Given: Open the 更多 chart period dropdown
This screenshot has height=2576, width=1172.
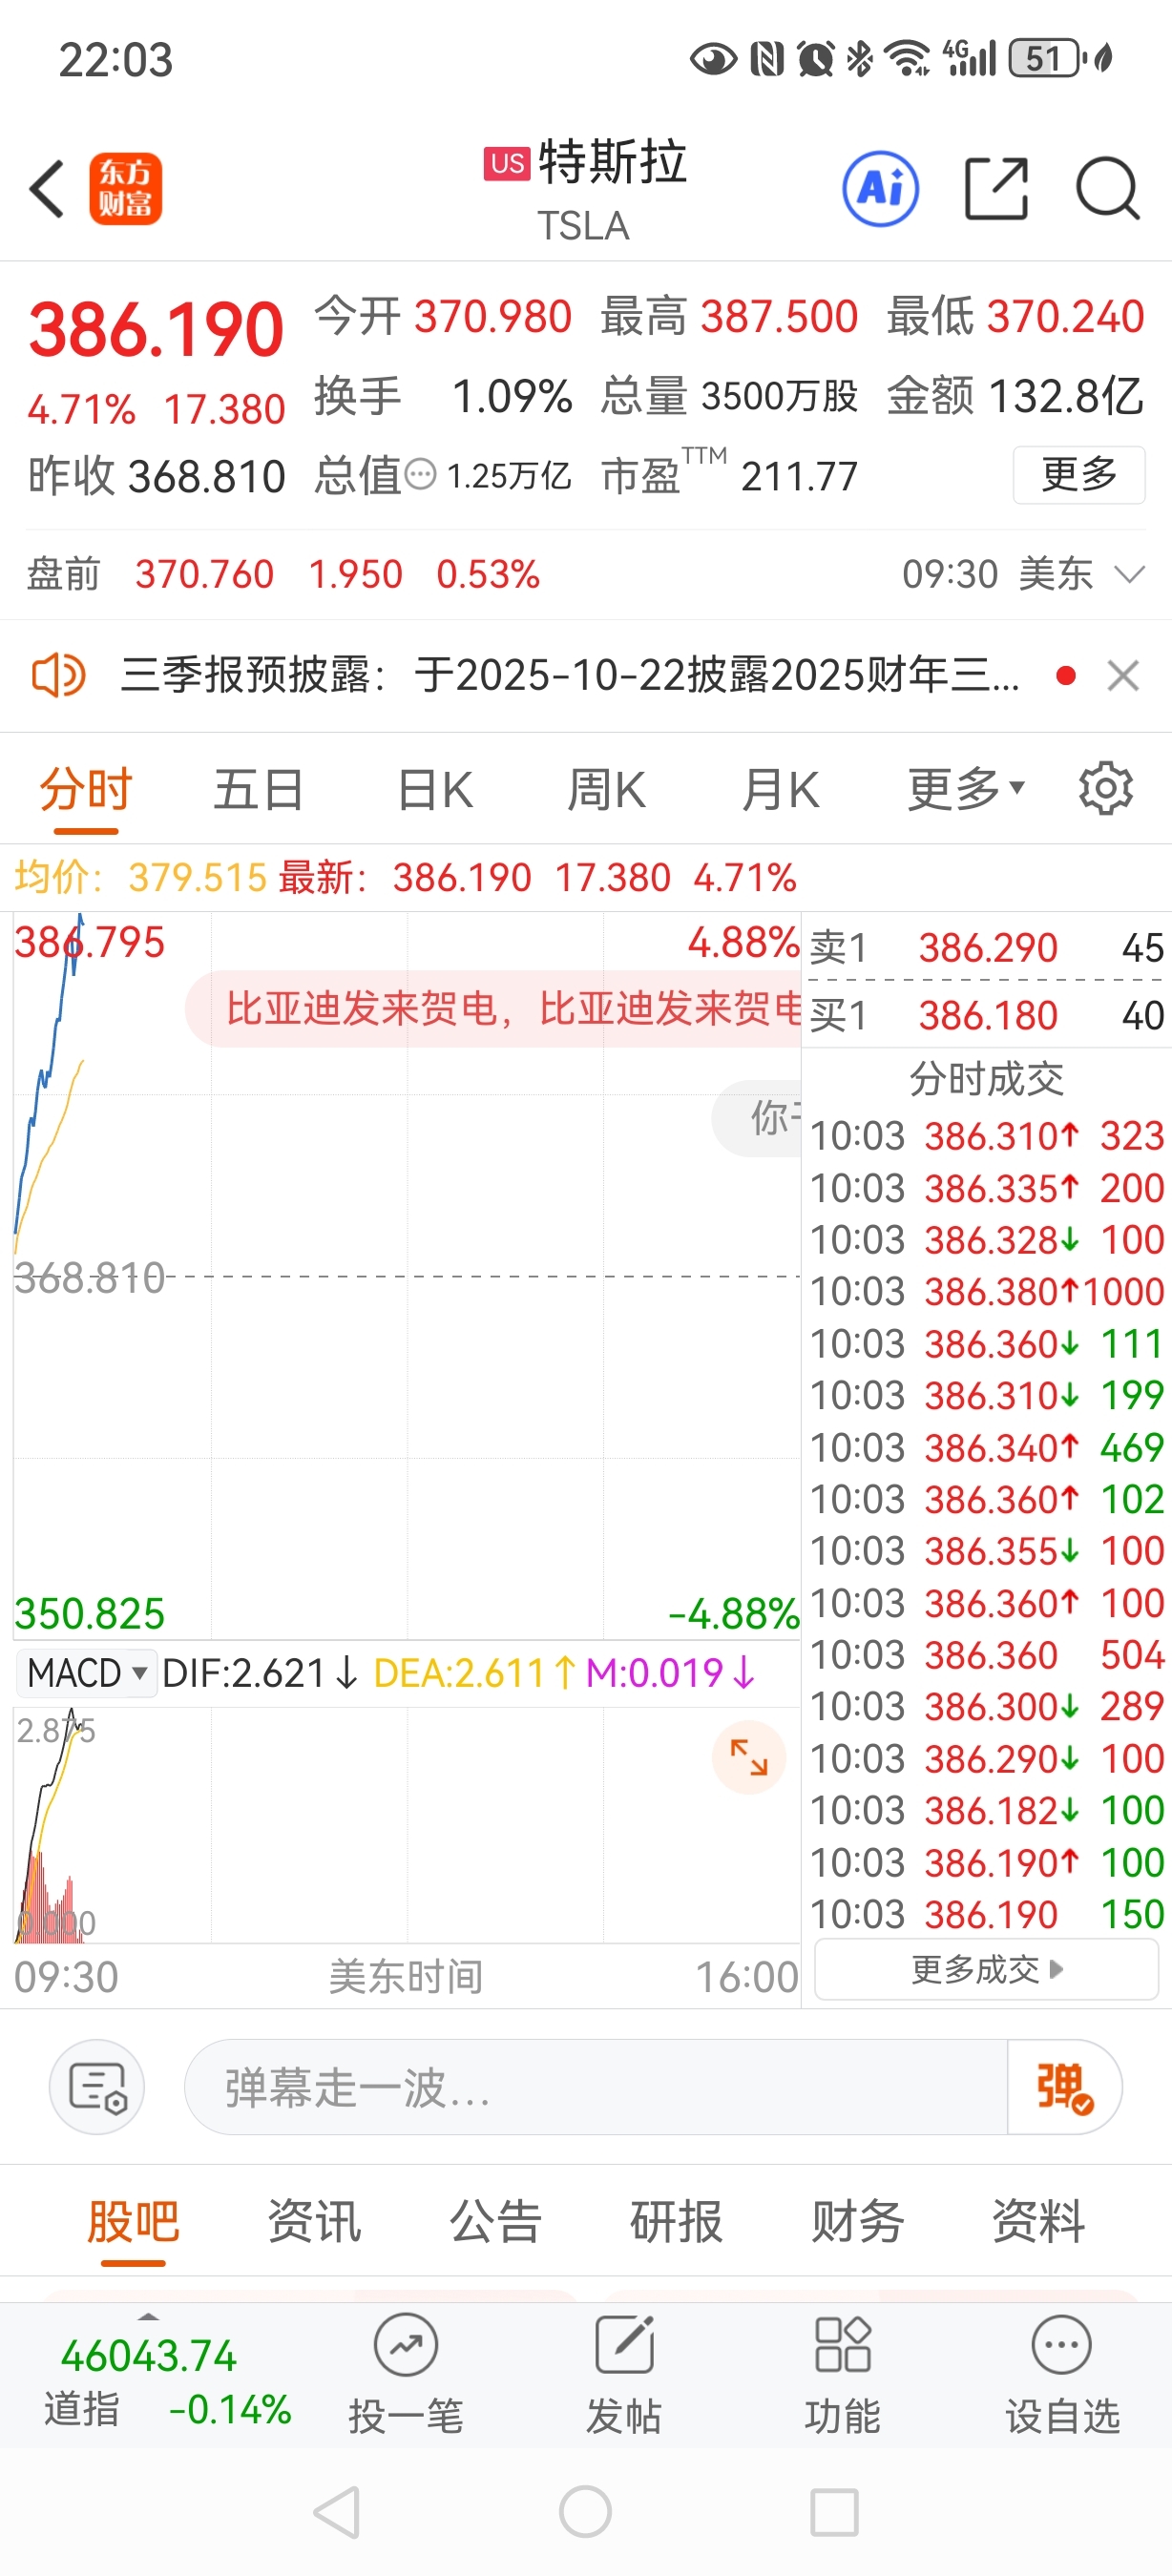Looking at the screenshot, I should tap(966, 789).
